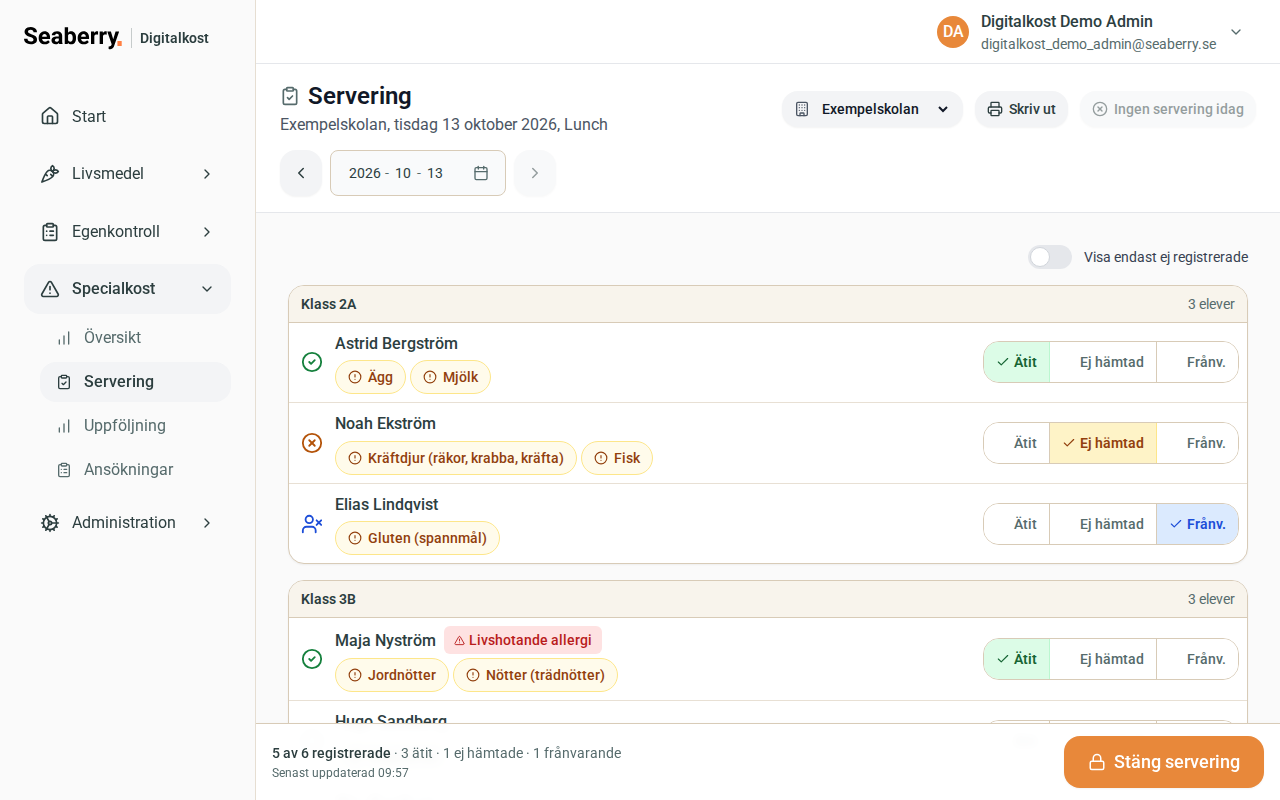Viewport: 1280px width, 800px height.
Task: Click the Servering clipboard icon in page heading
Action: tap(290, 96)
